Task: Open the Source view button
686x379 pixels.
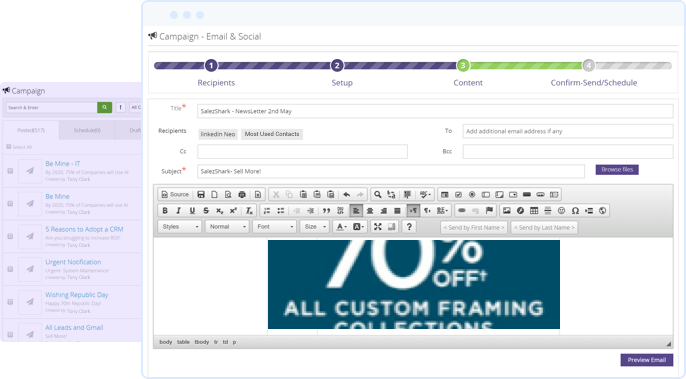Action: pyautogui.click(x=175, y=194)
